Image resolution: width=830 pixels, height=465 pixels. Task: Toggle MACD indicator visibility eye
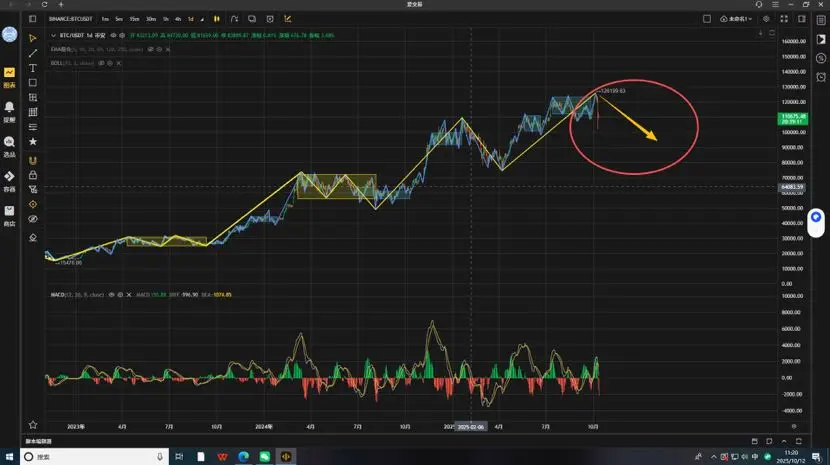[x=111, y=294]
